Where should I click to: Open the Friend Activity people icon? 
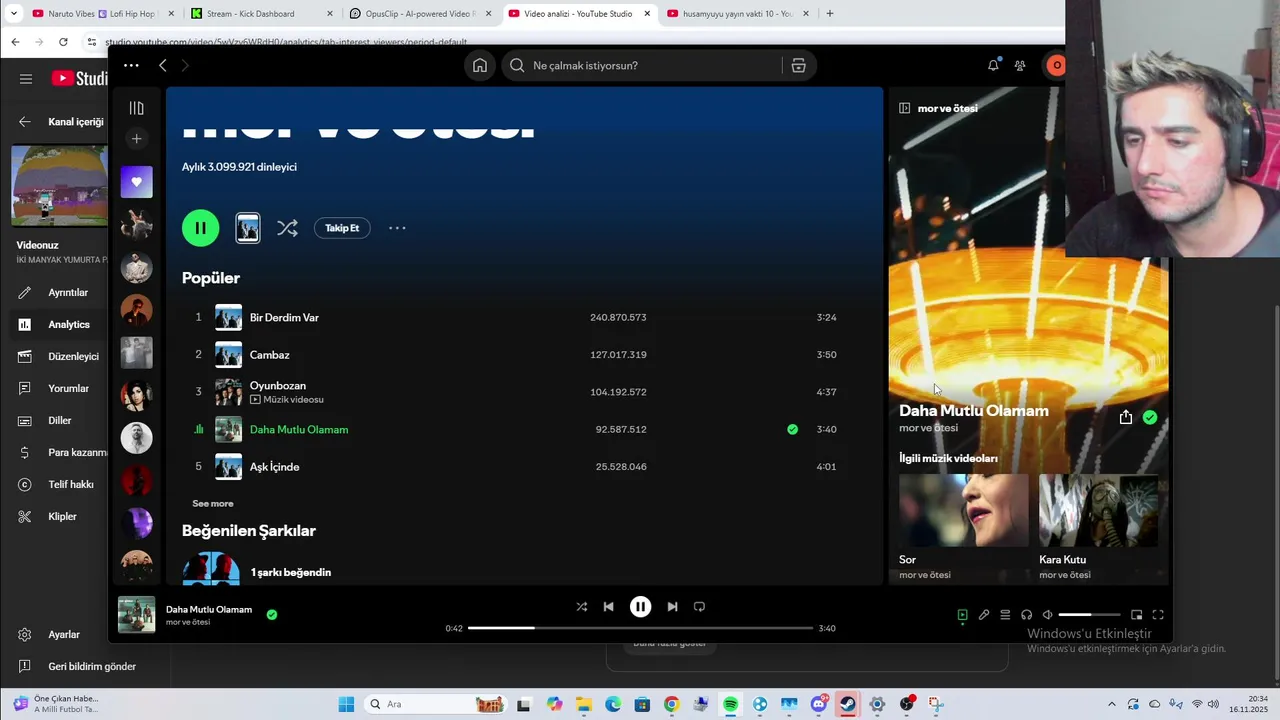click(1020, 65)
